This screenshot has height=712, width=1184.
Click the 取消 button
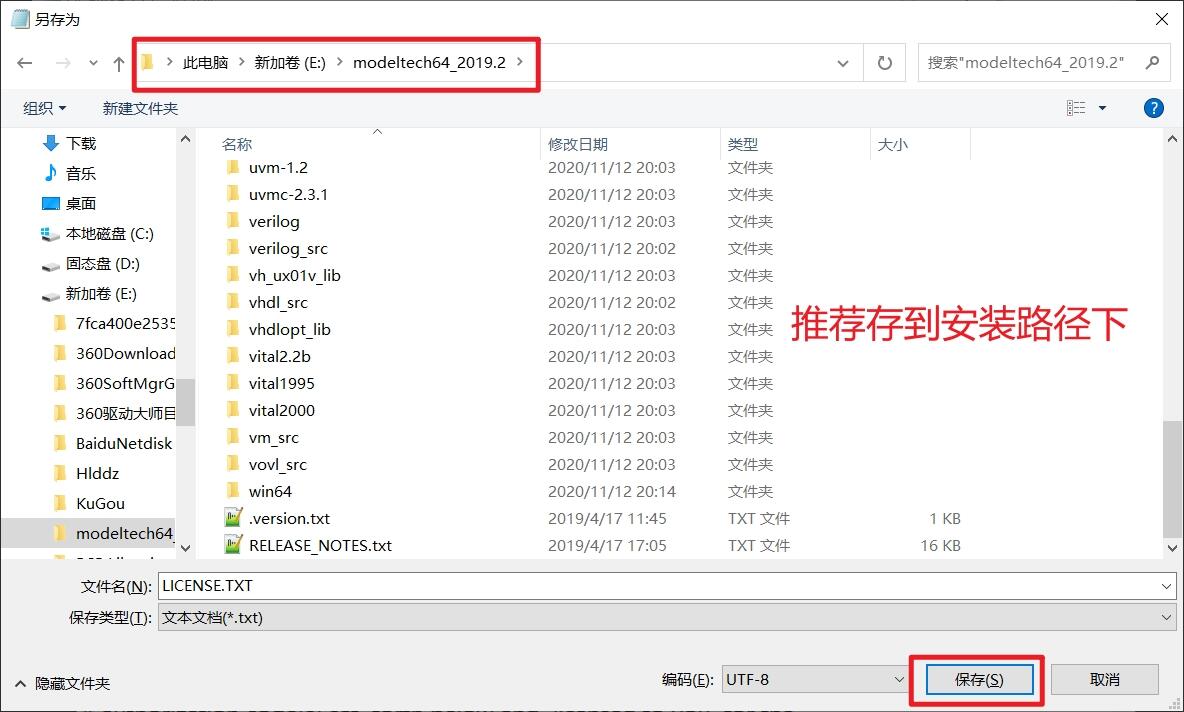1105,680
